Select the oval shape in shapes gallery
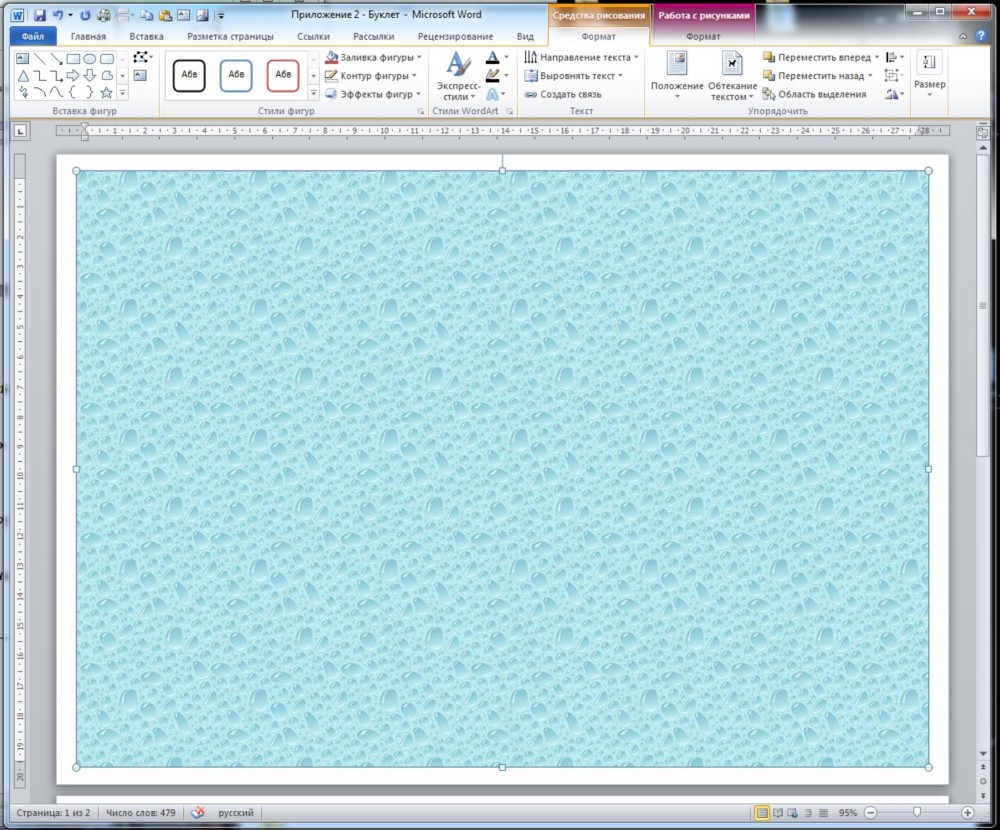 click(90, 59)
